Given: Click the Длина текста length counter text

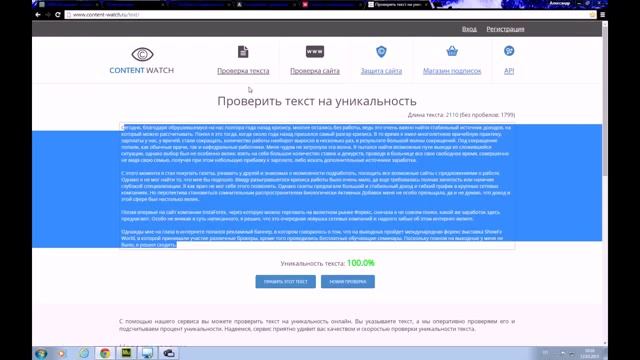Looking at the screenshot, I should (461, 115).
